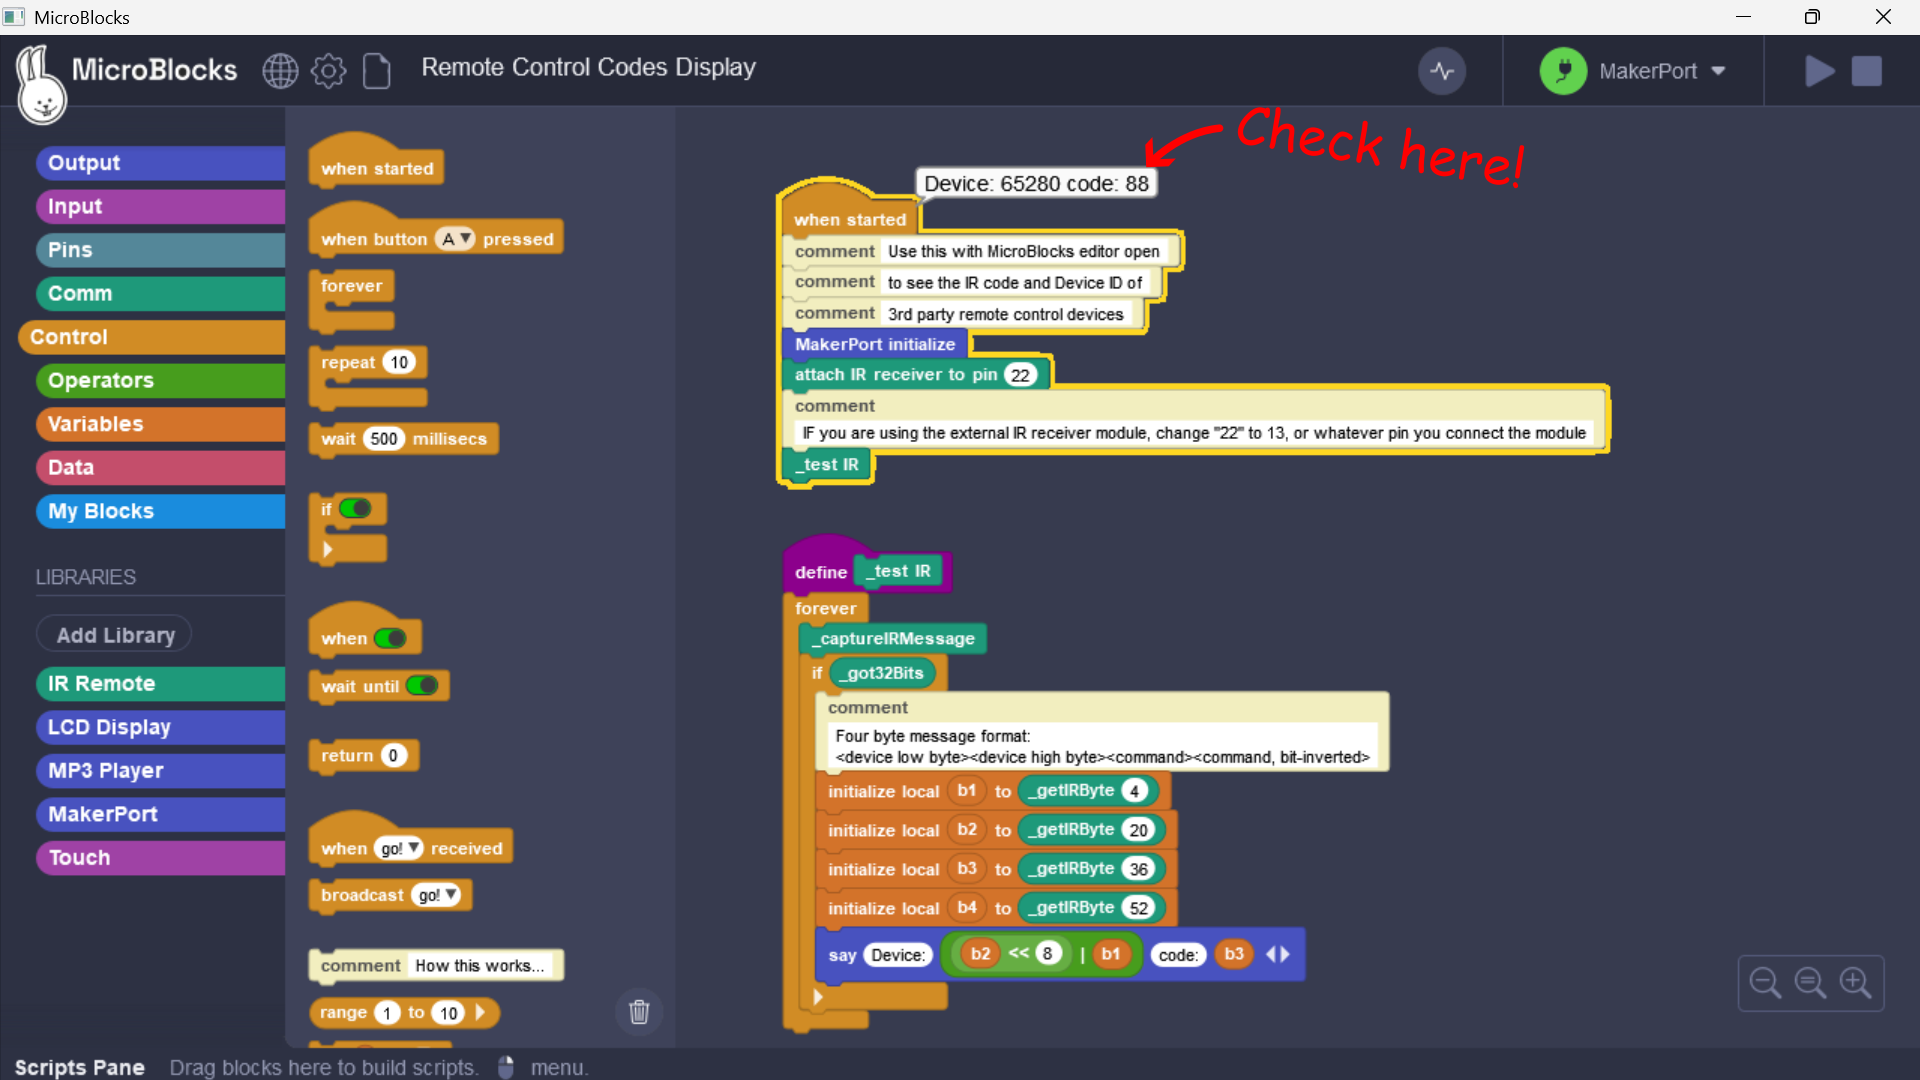Zoom in on the scripts pane
Screen dimensions: 1920x1080
tap(1856, 983)
